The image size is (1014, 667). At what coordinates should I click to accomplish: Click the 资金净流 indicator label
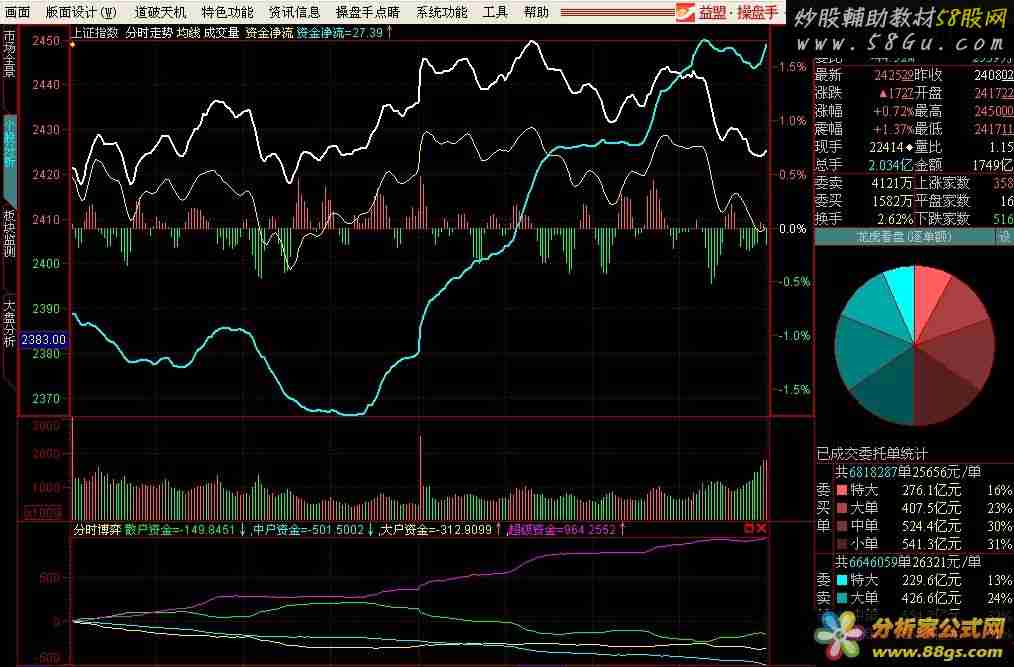pos(269,32)
